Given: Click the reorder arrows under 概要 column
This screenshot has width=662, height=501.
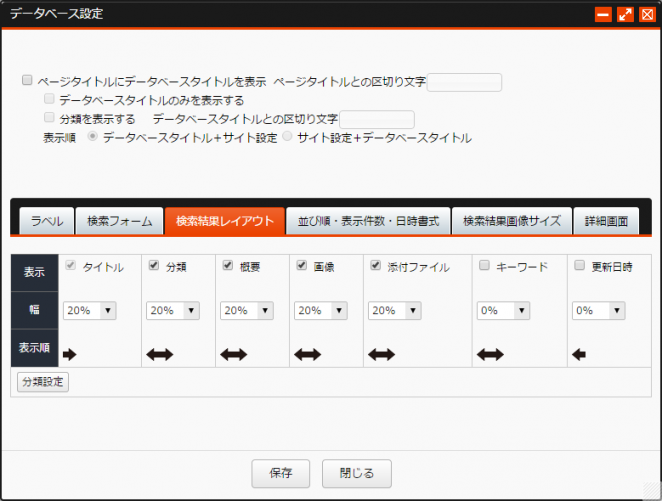Looking at the screenshot, I should tap(233, 355).
